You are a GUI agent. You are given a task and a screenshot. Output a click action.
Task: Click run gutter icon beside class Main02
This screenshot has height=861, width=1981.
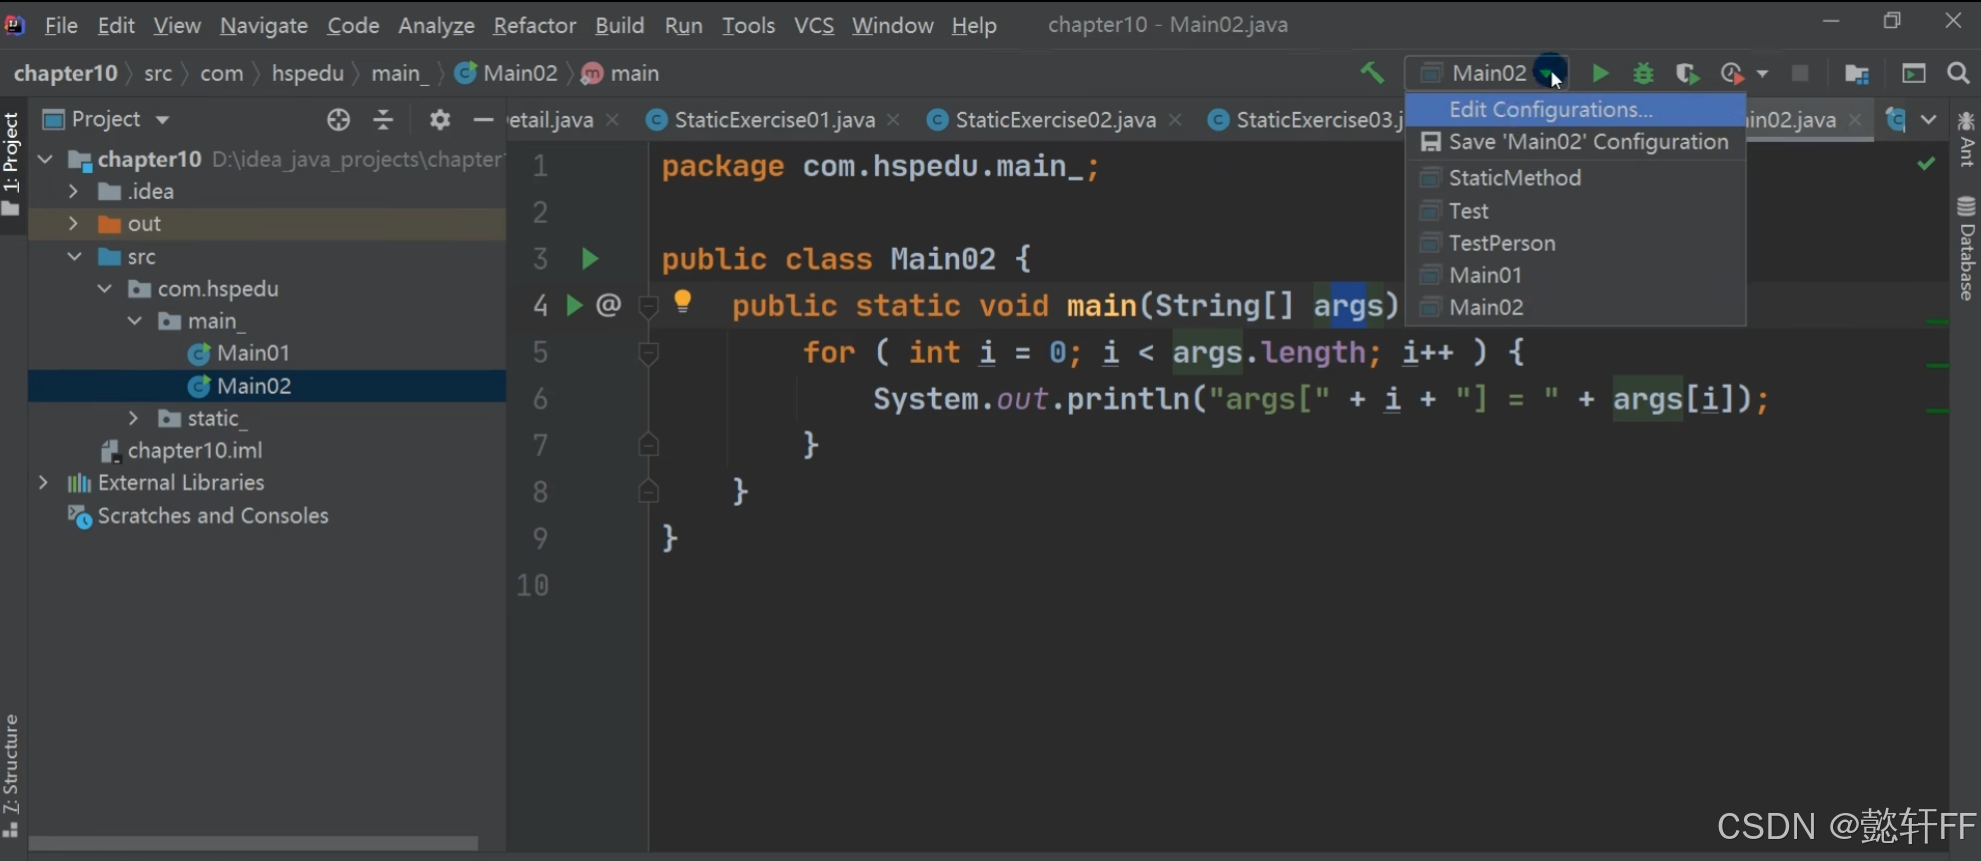click(589, 259)
